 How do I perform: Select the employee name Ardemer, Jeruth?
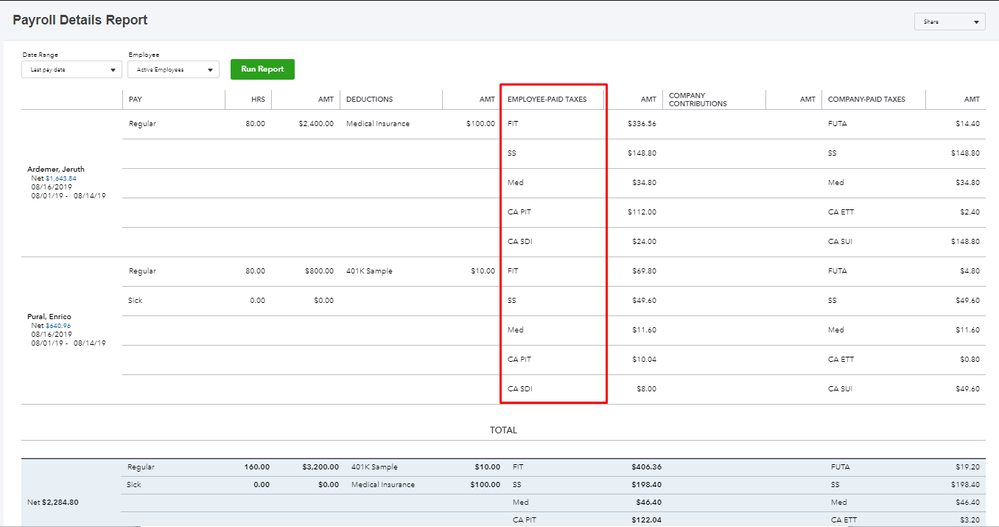55,170
